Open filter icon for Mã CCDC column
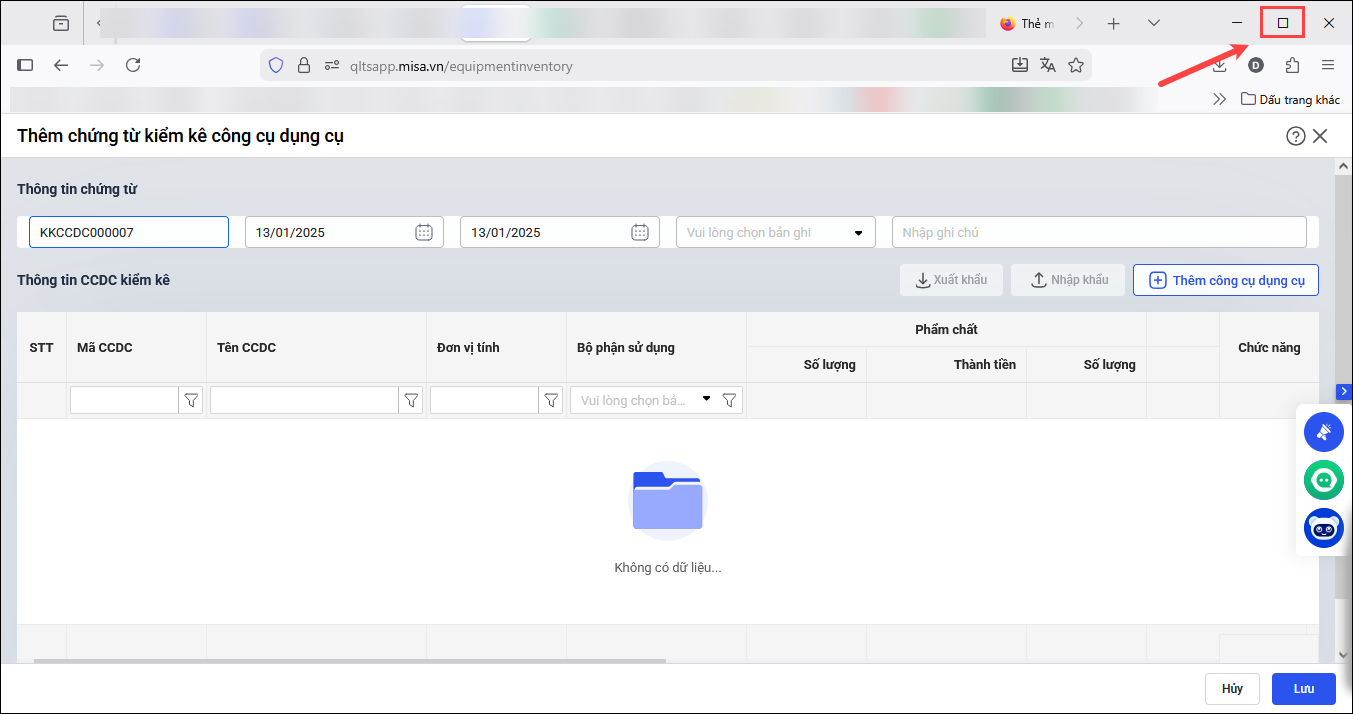The height and width of the screenshot is (714, 1353). [x=191, y=400]
